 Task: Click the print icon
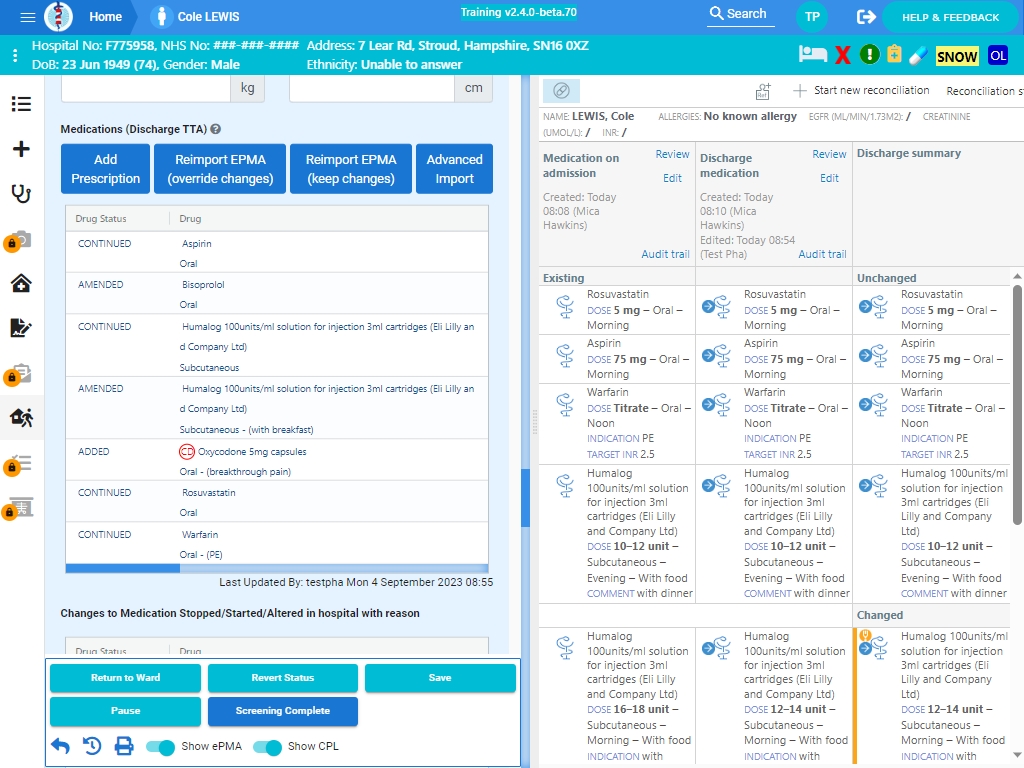pos(124,746)
